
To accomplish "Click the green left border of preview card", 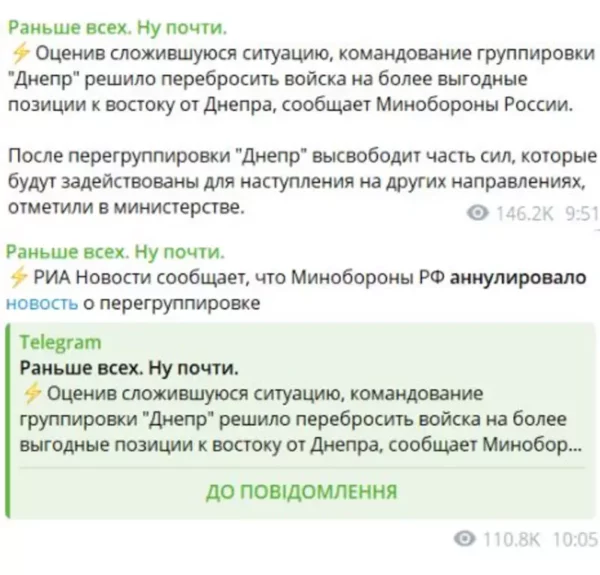I will coord(8,421).
